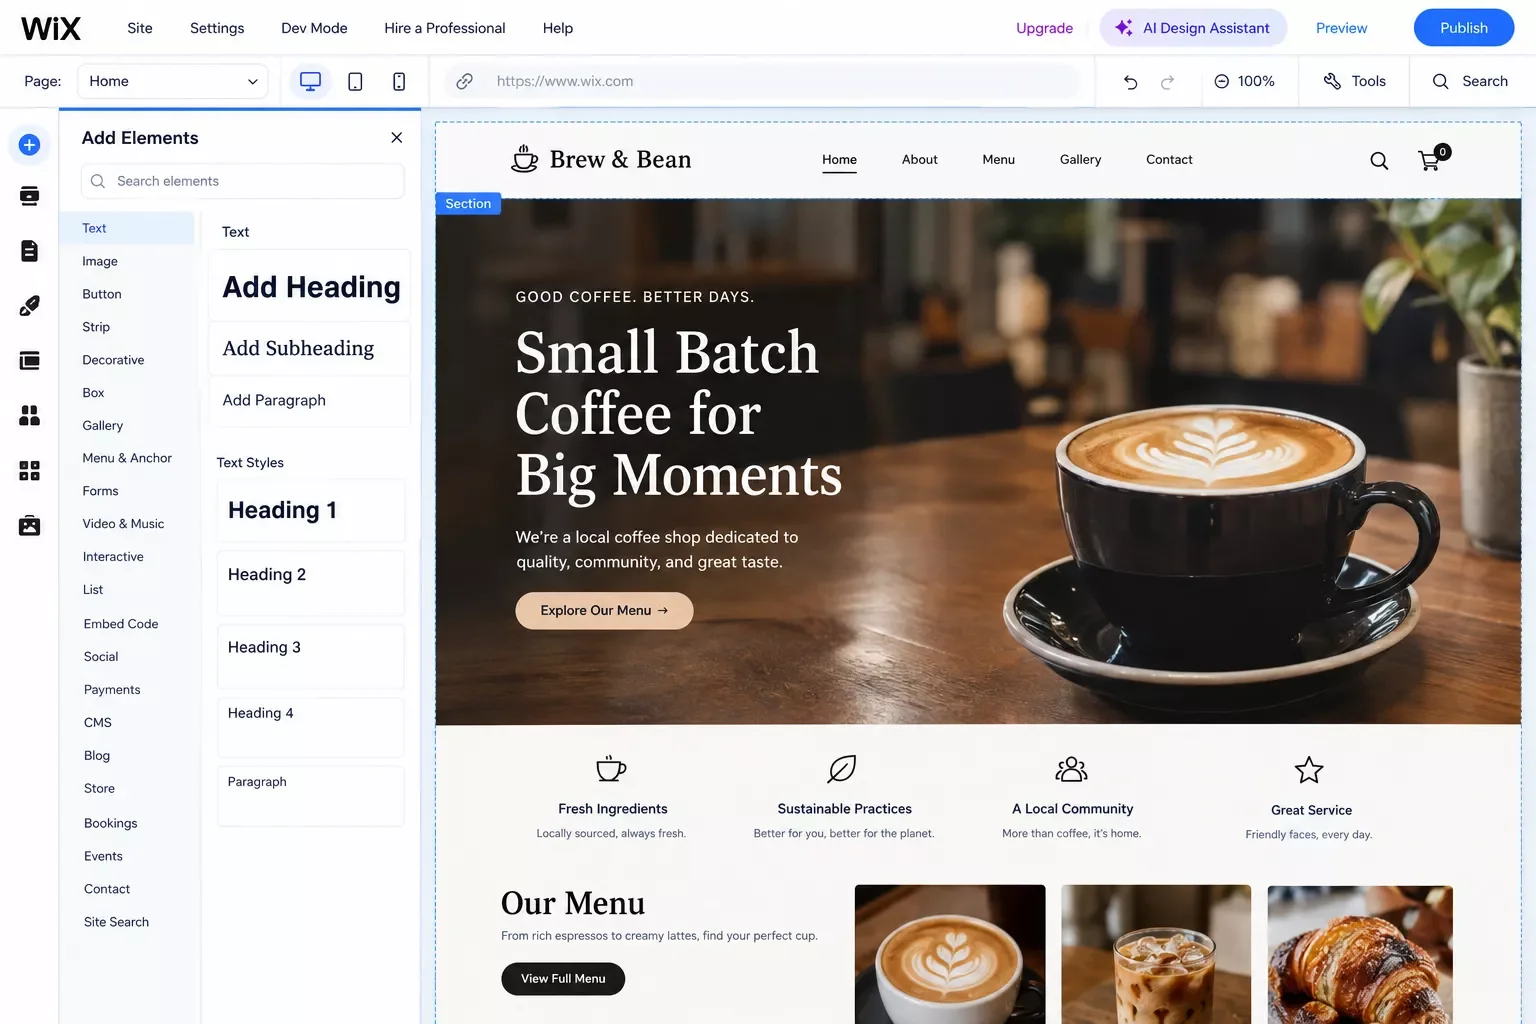
Task: Select the Gallery element category
Action: point(103,425)
